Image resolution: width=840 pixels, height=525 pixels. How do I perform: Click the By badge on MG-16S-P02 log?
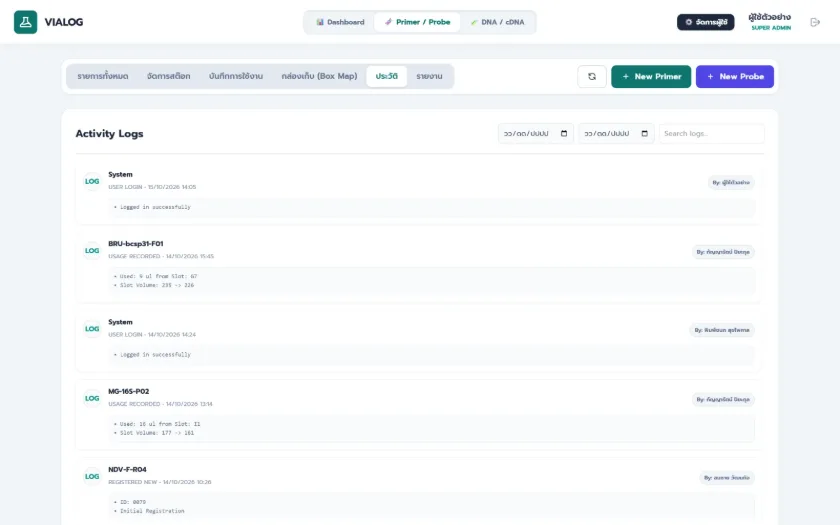click(723, 400)
